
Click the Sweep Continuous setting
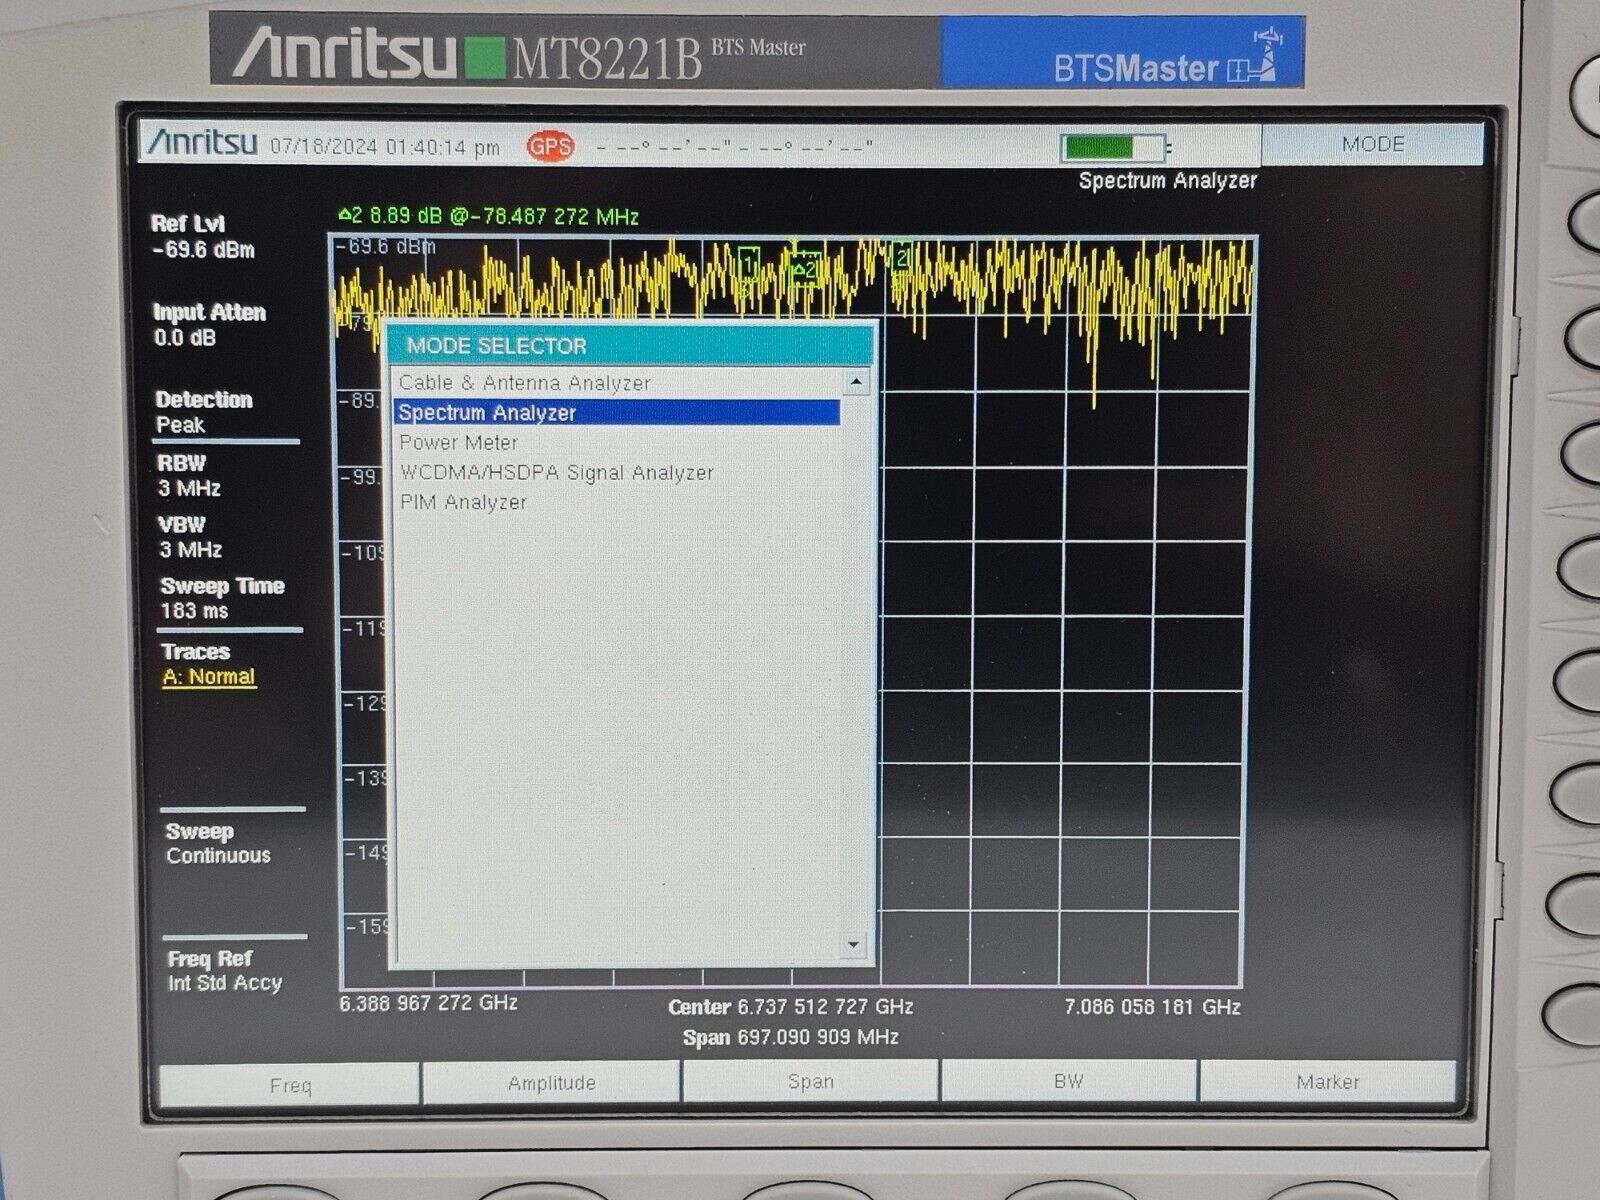click(218, 844)
